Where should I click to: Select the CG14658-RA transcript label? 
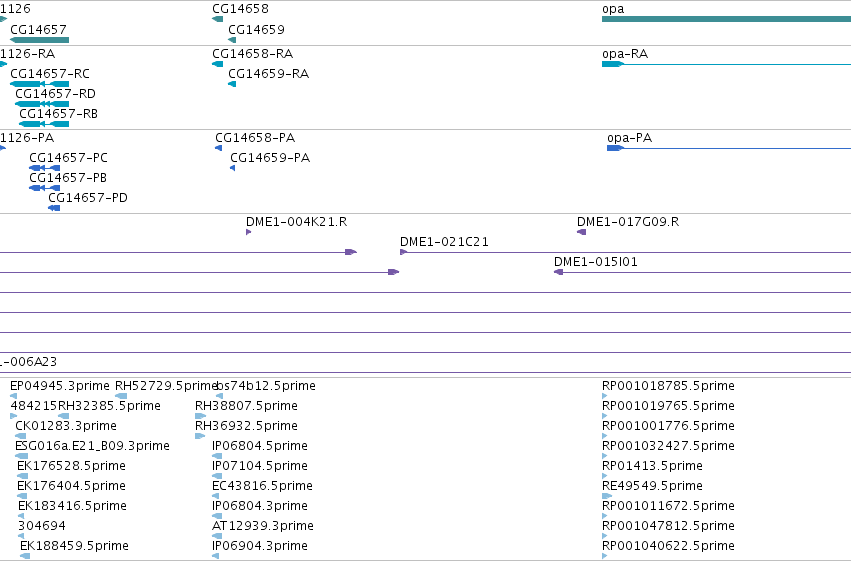click(252, 54)
